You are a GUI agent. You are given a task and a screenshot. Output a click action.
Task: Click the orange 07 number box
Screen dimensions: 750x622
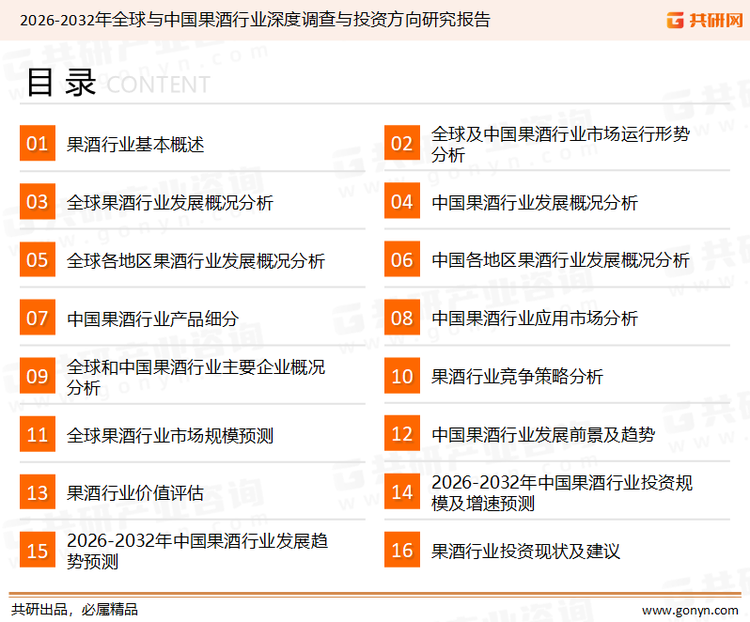point(37,318)
